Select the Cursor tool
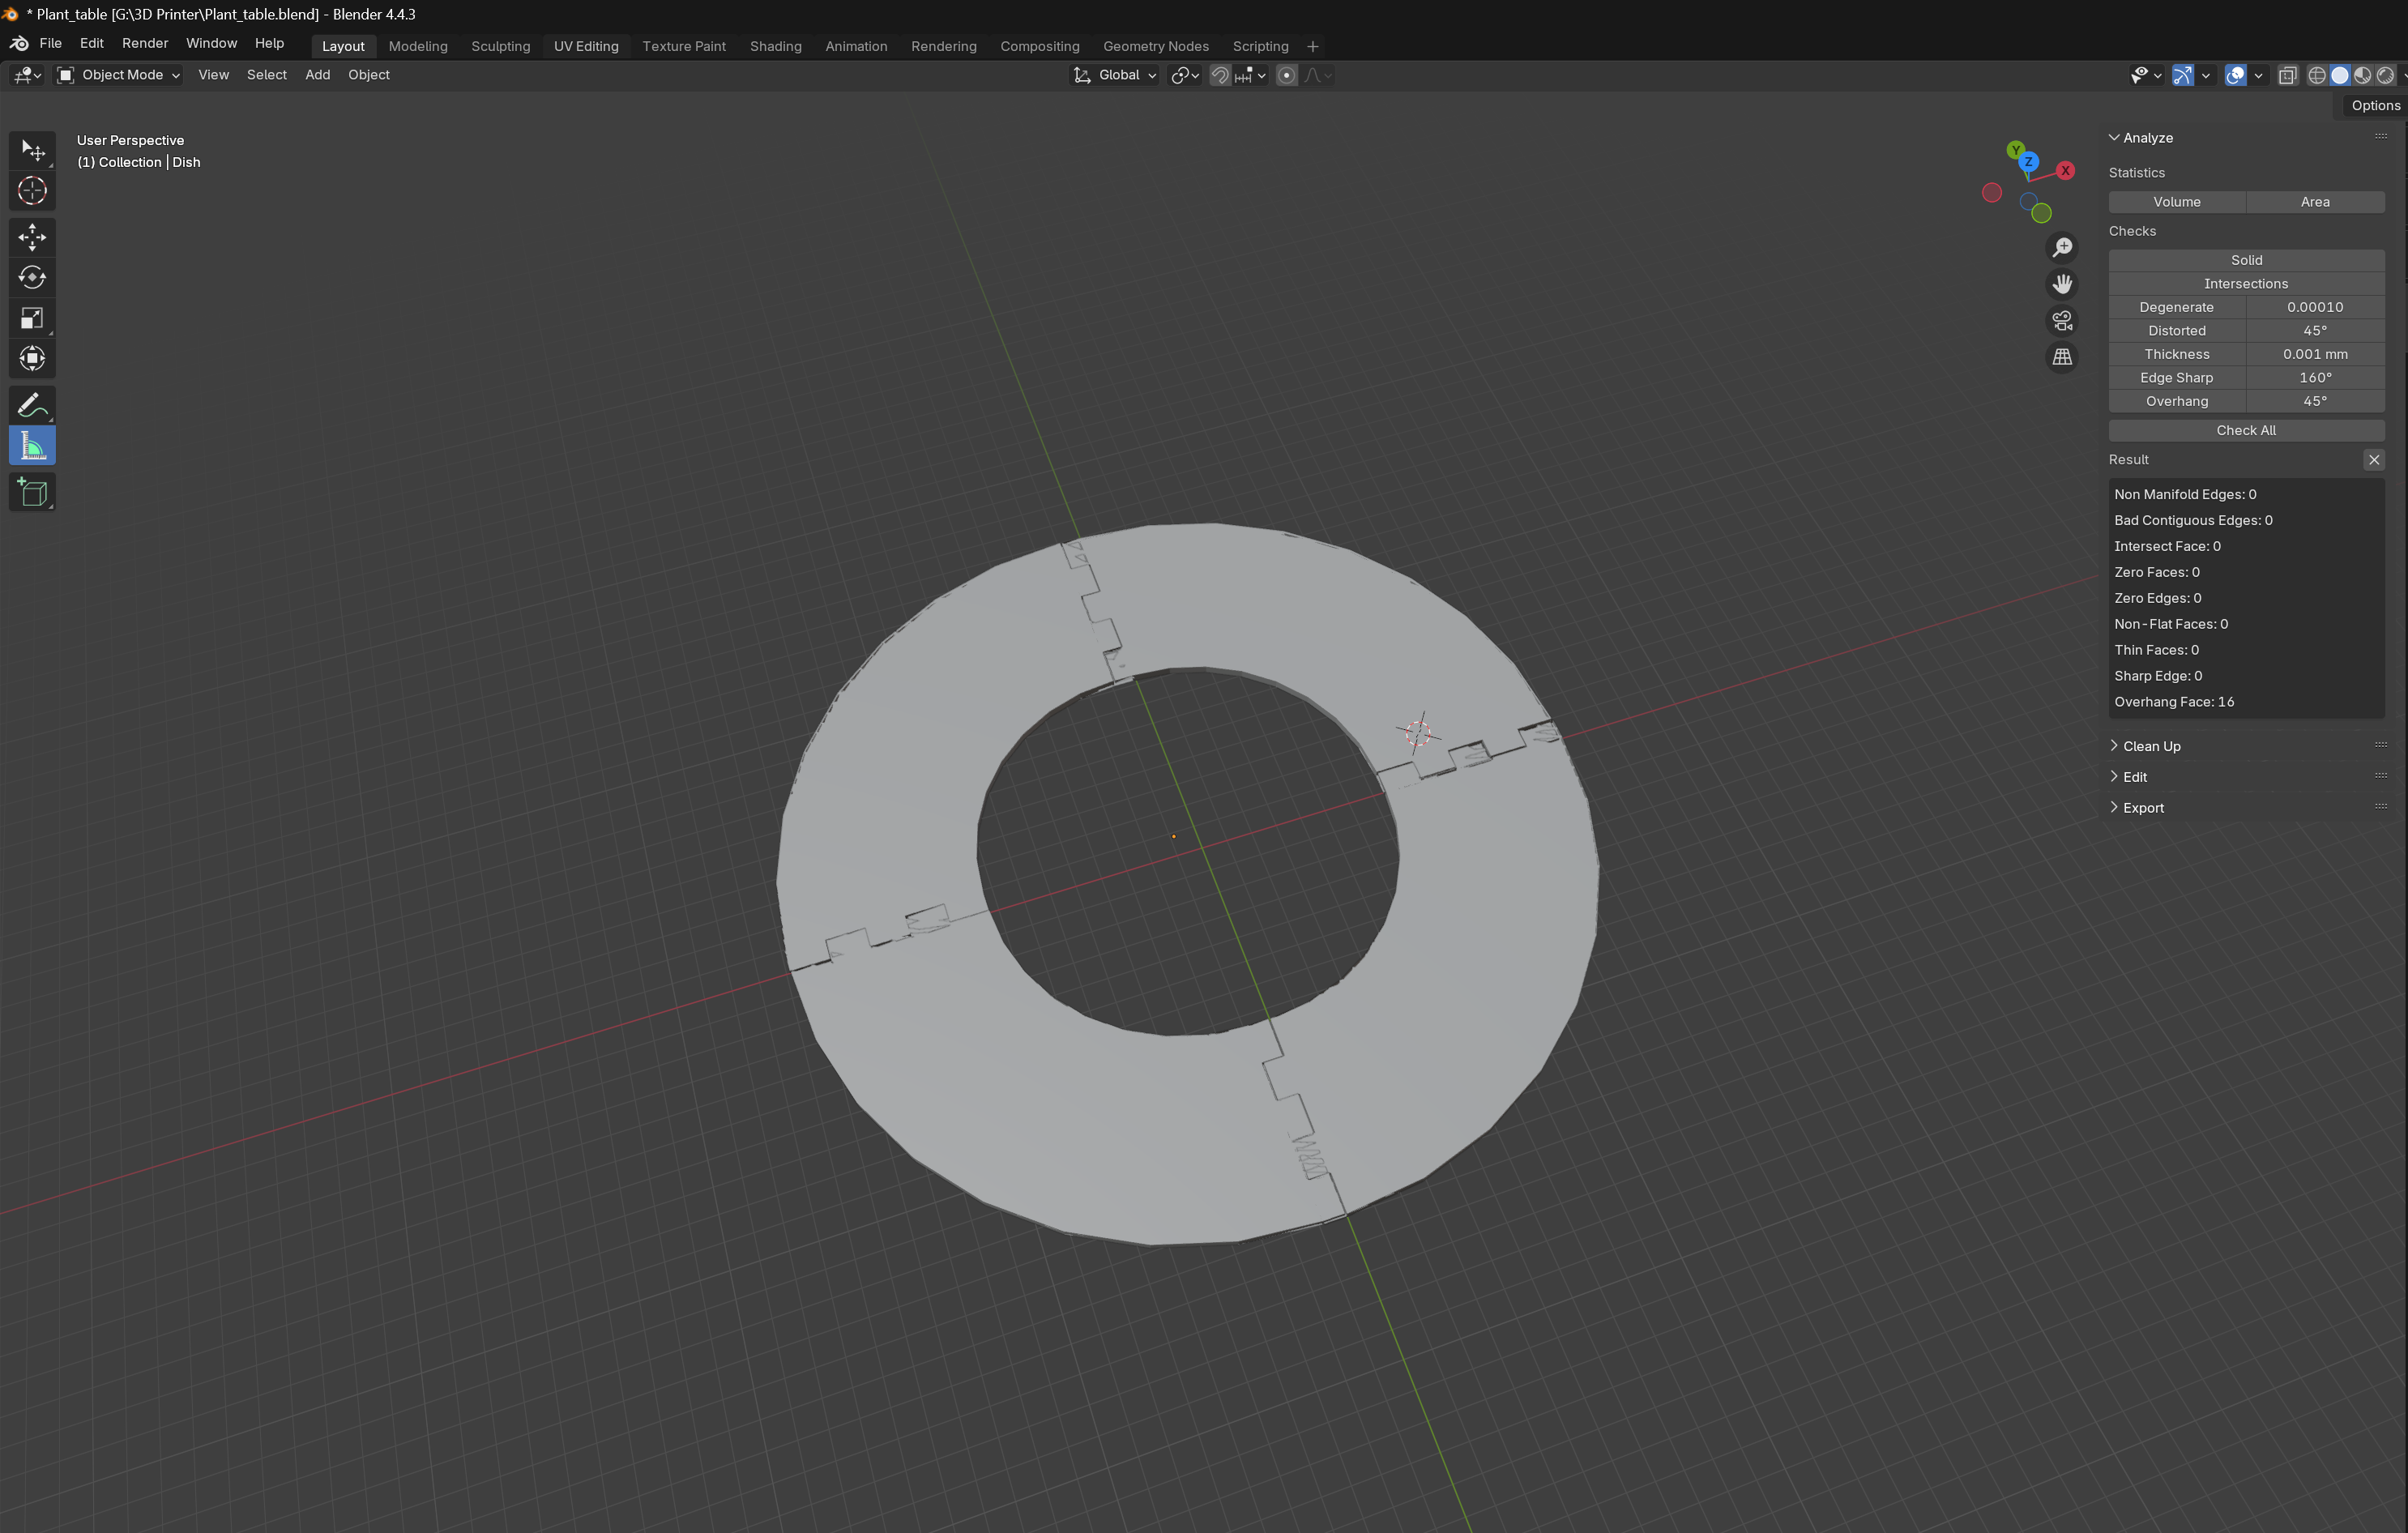 pos(32,191)
